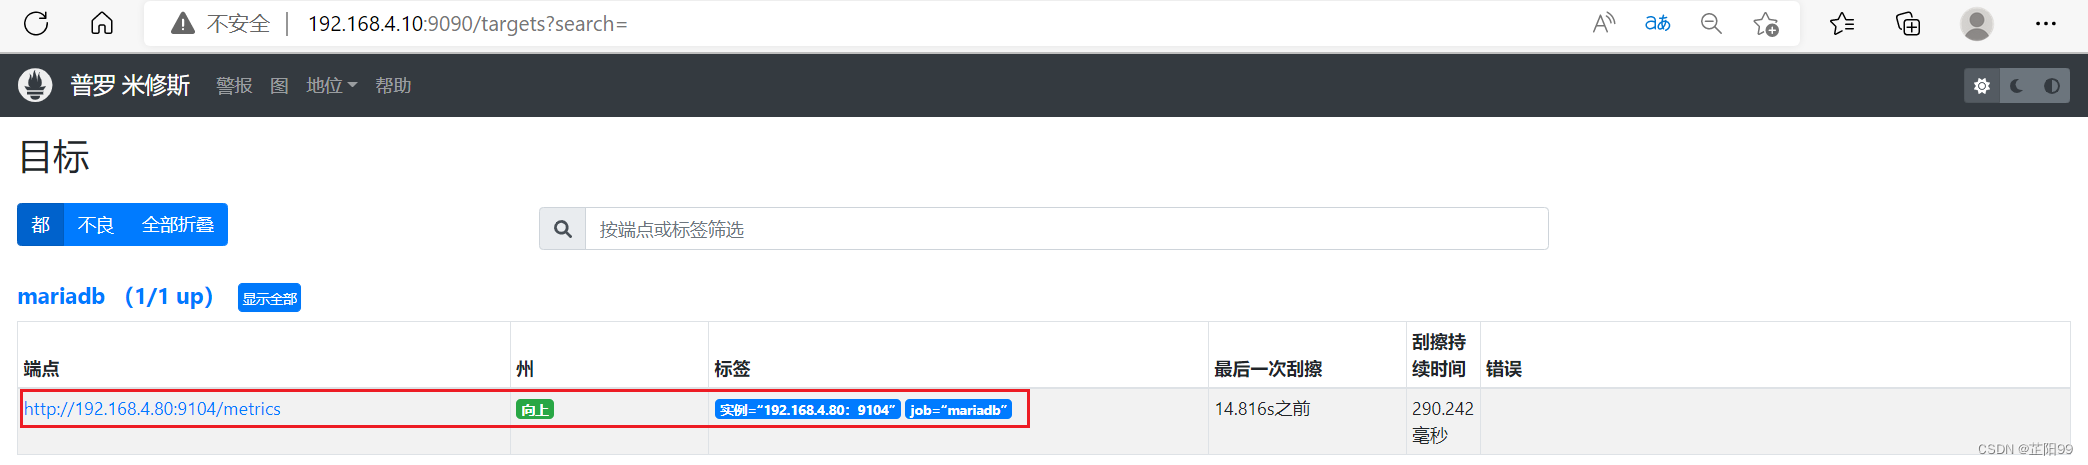Screen dimensions: 2088x465
Task: Open the favorites list icon
Action: [x=1842, y=23]
